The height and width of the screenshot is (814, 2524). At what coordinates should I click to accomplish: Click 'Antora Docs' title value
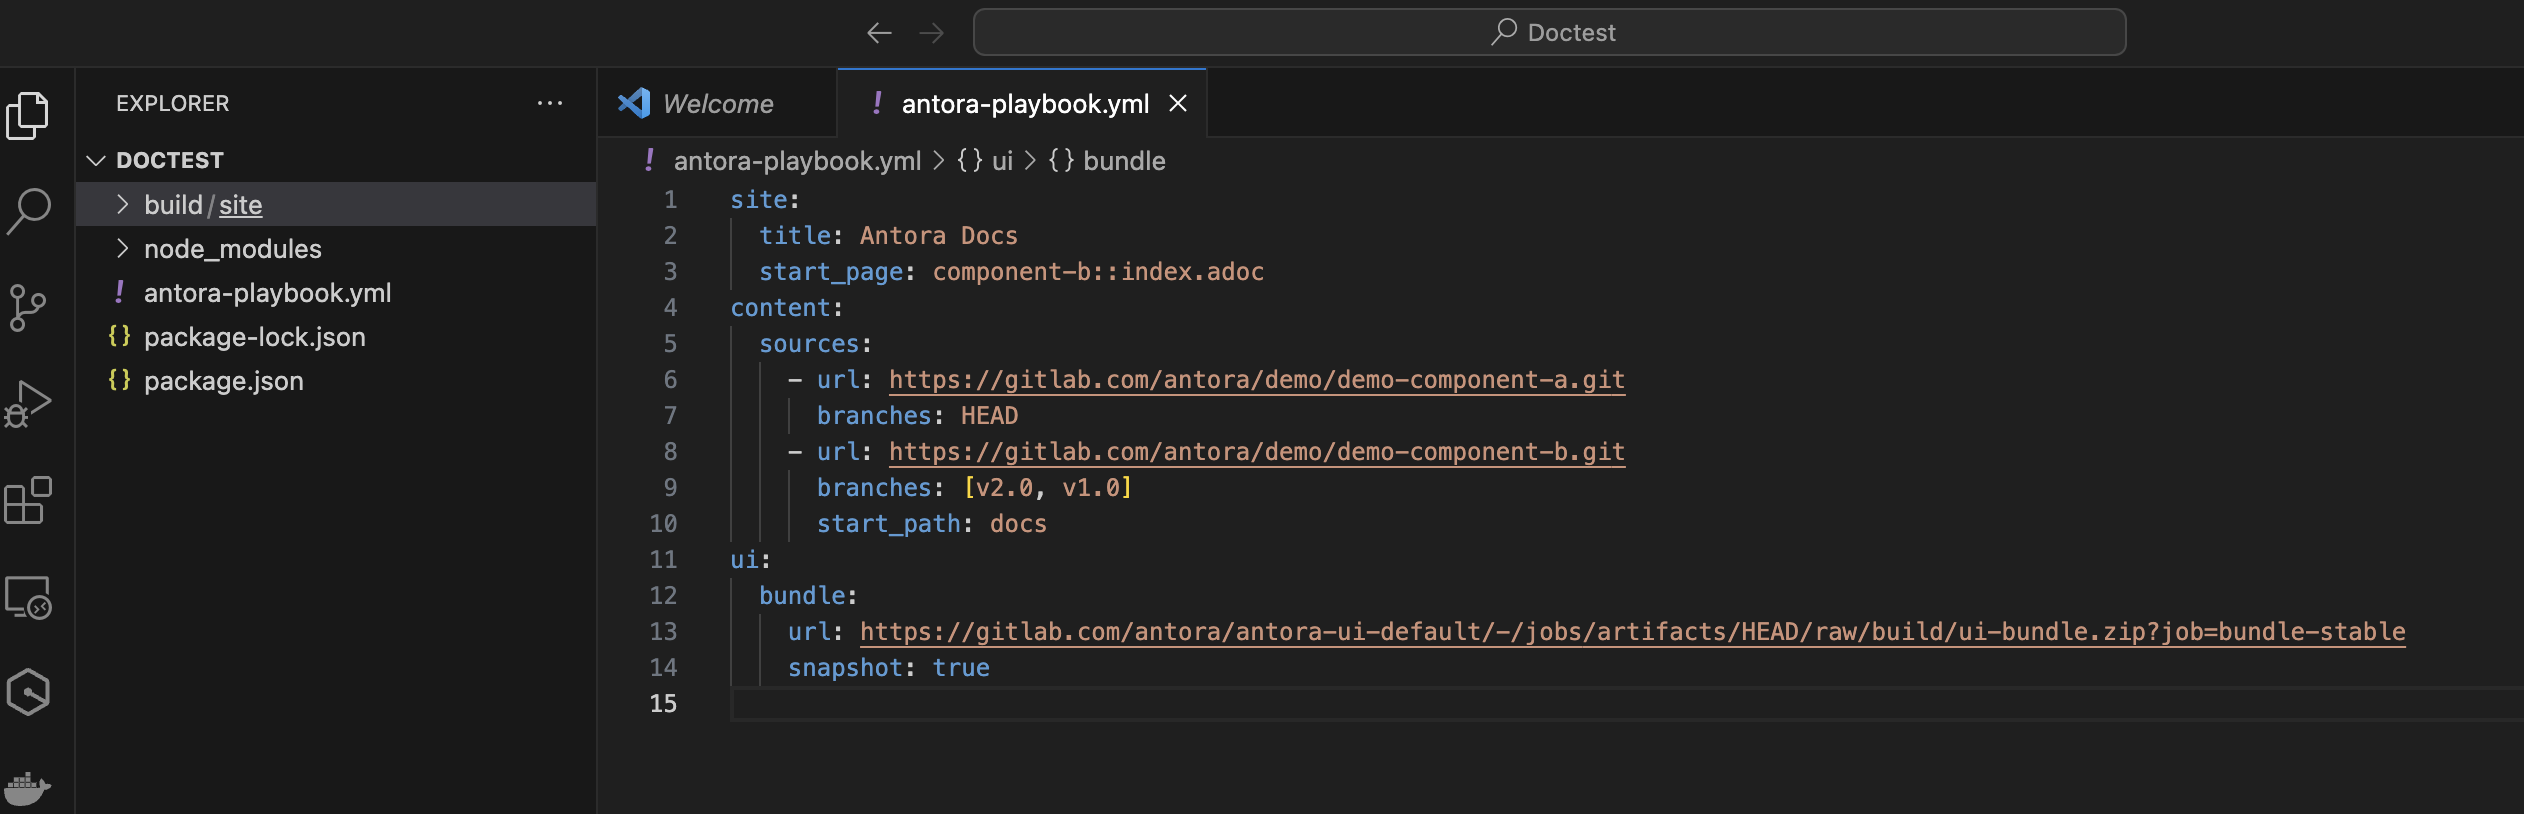tap(939, 235)
